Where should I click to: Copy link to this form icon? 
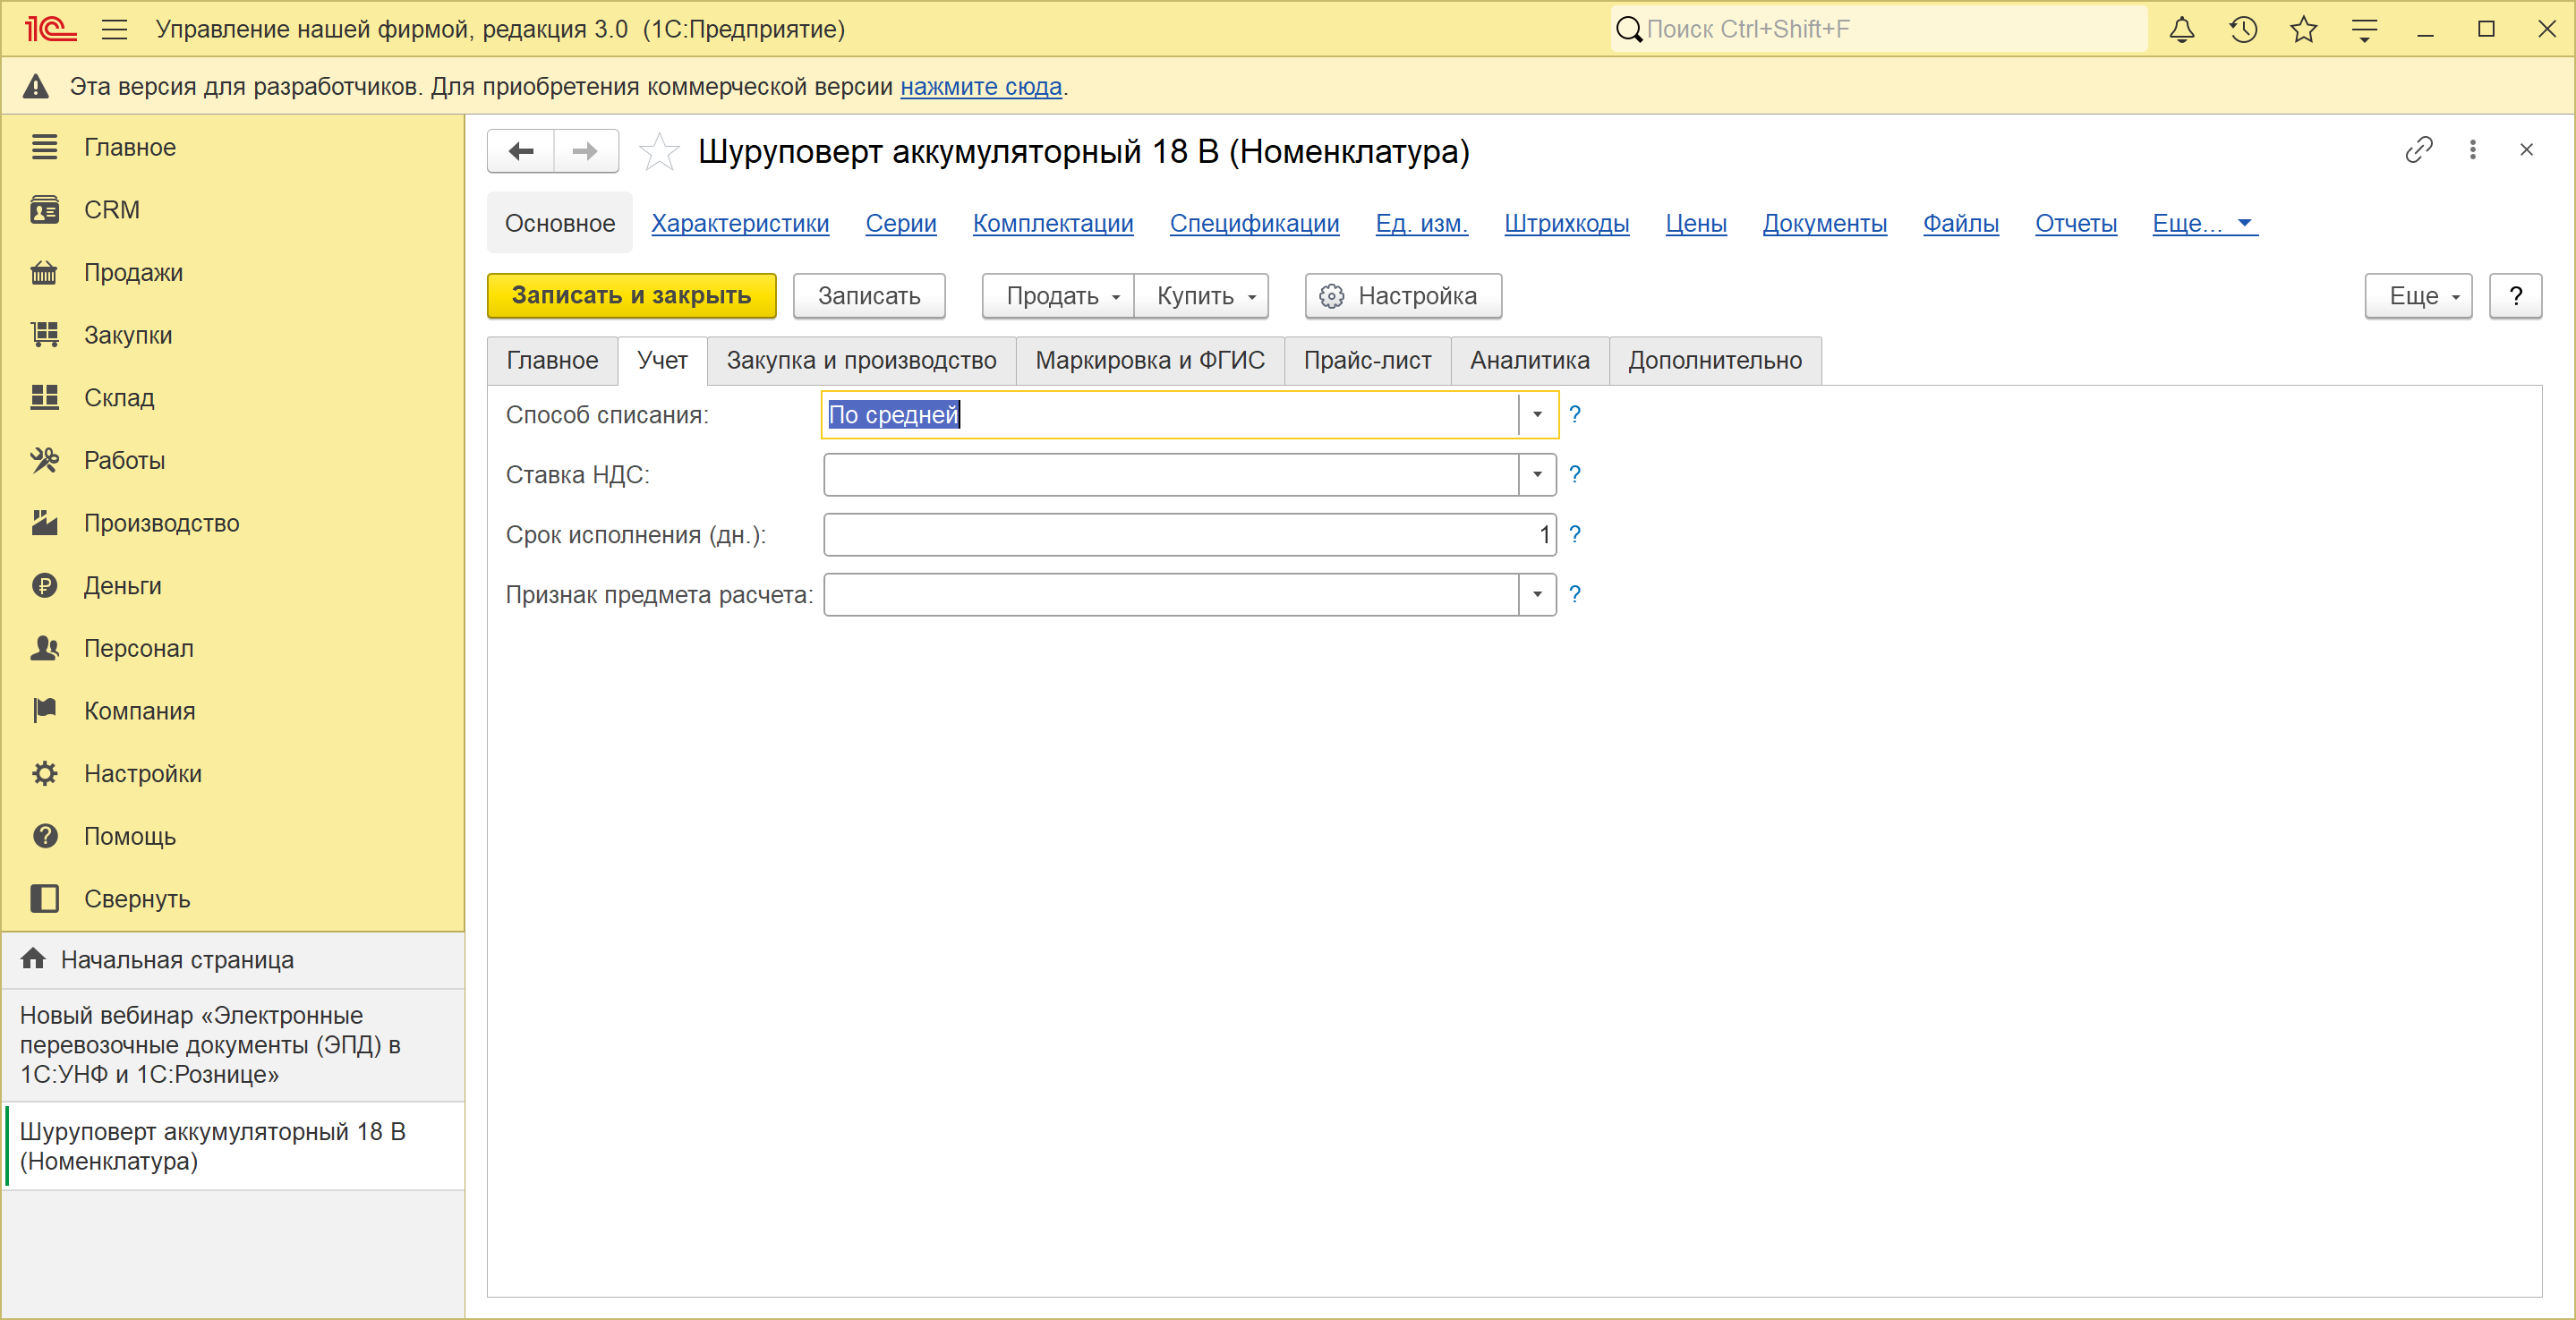coord(2418,150)
